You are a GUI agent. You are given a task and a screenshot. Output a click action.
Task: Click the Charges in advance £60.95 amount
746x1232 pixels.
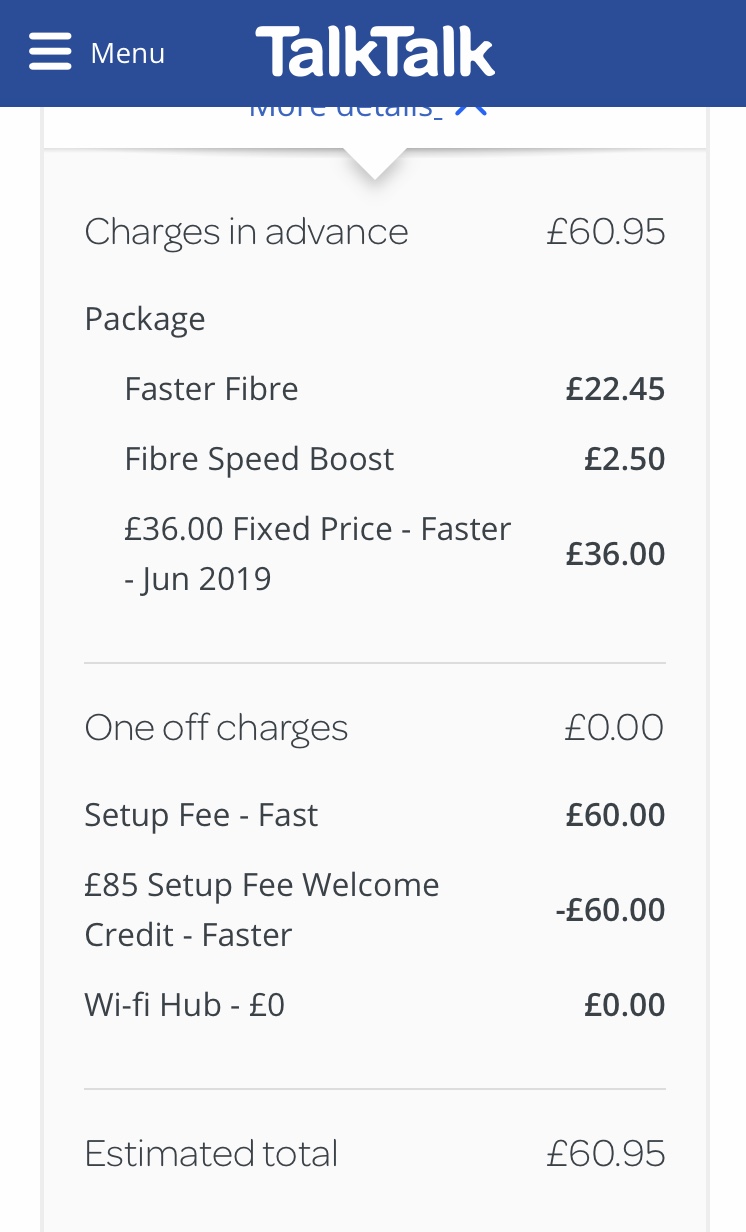pyautogui.click(x=605, y=232)
